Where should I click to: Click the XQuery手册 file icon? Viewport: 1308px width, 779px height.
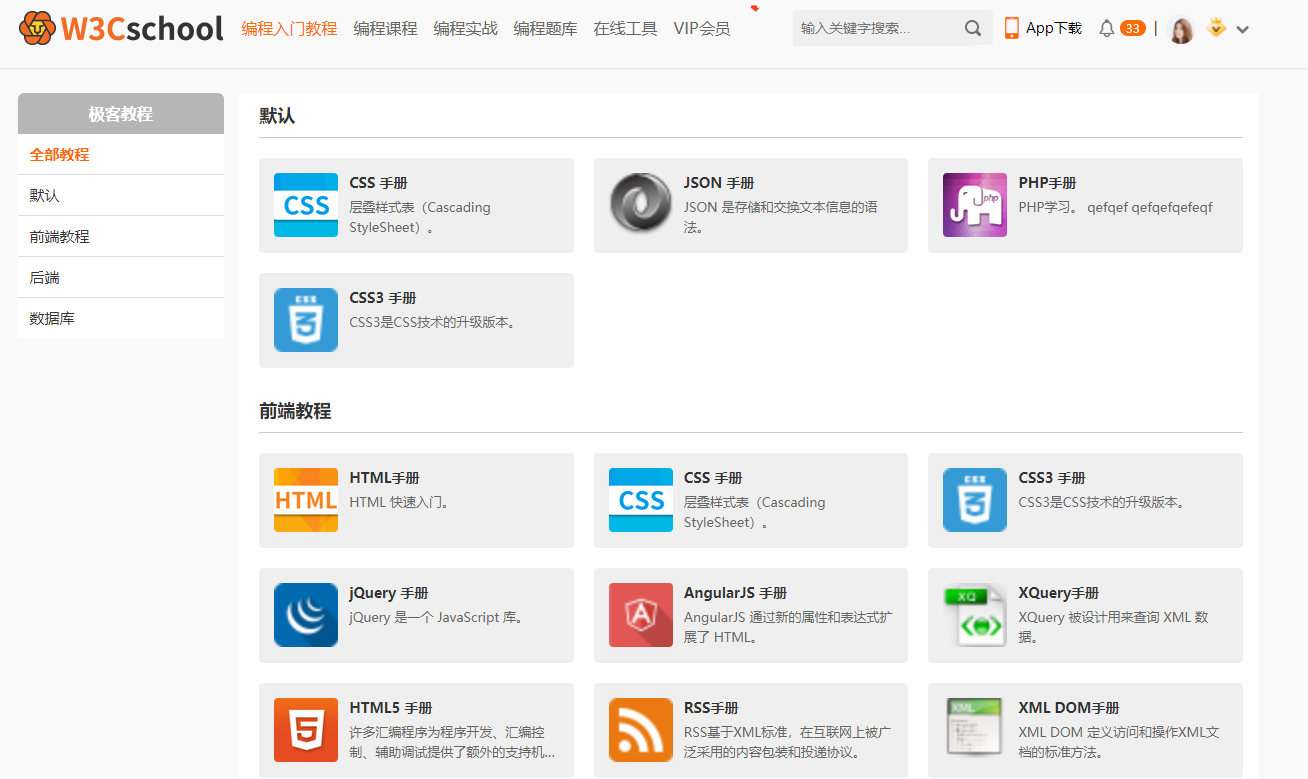pyautogui.click(x=974, y=615)
